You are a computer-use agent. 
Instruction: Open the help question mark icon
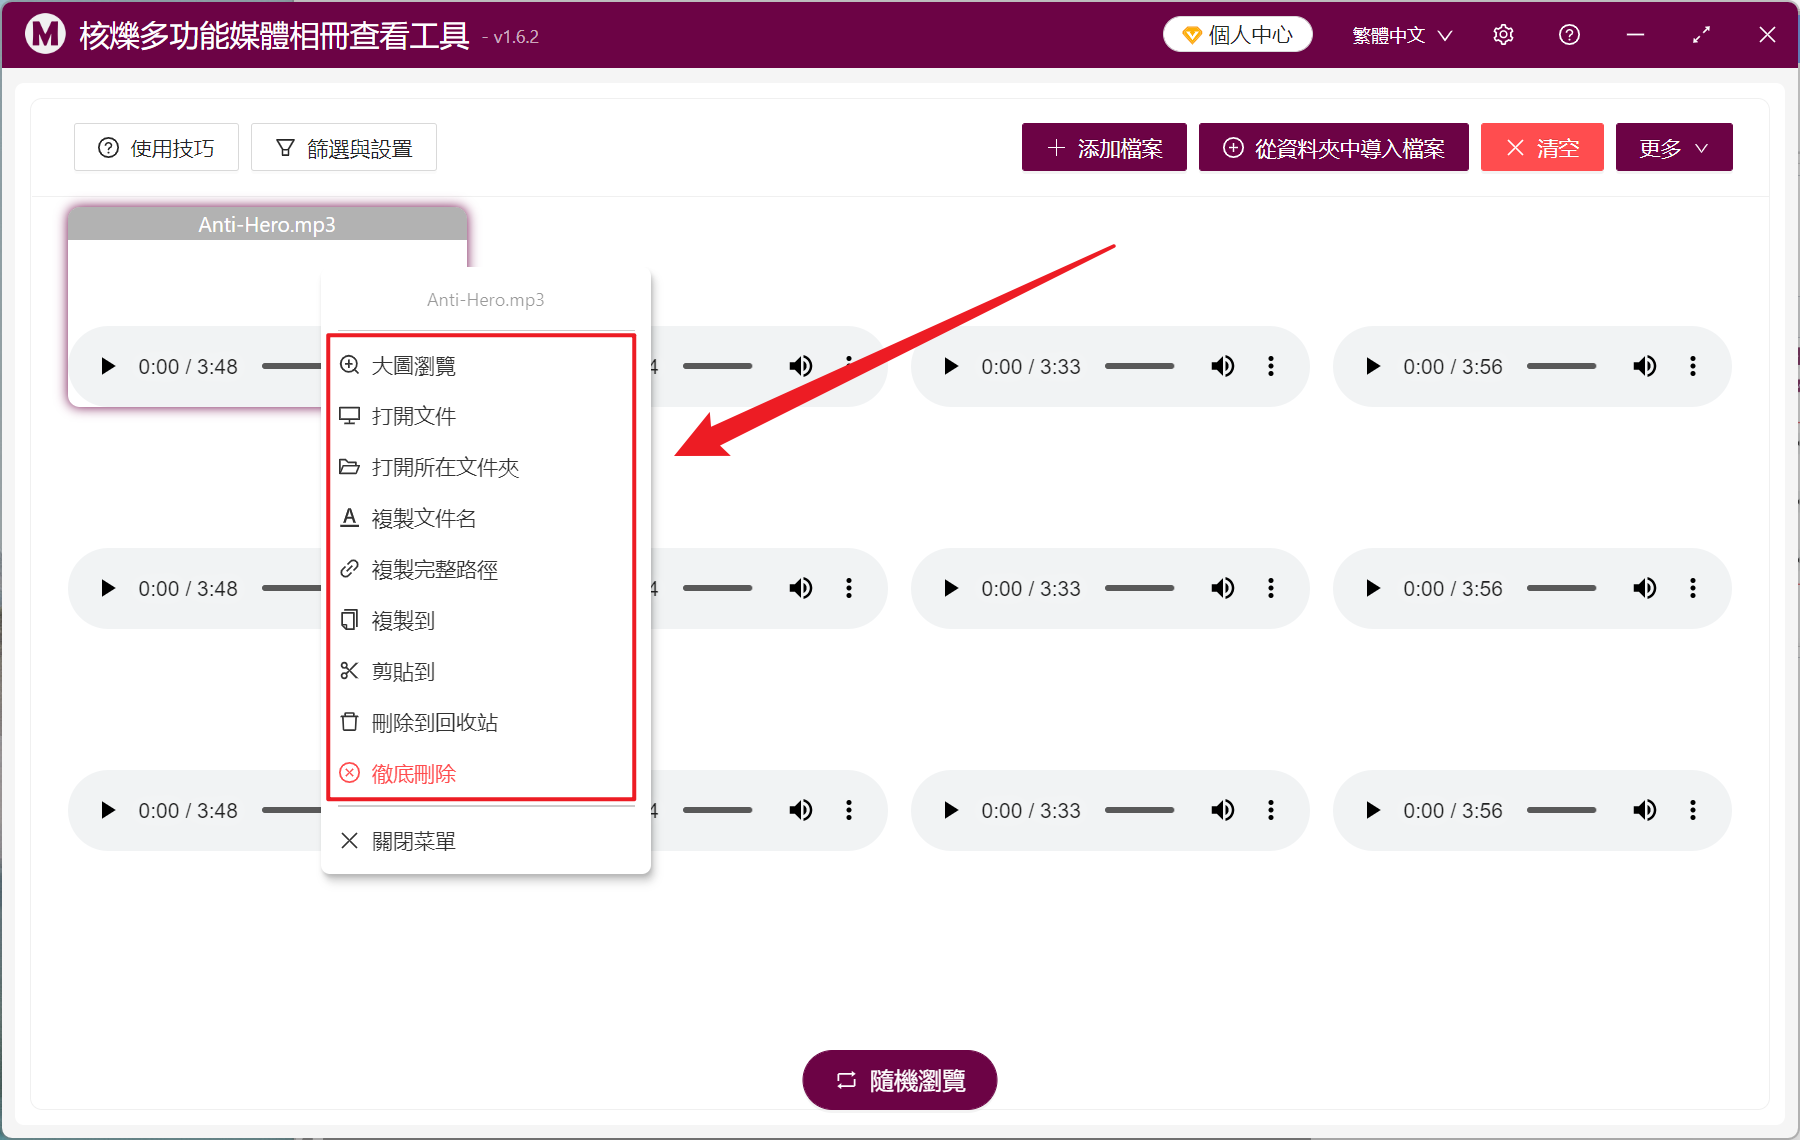tap(1568, 34)
